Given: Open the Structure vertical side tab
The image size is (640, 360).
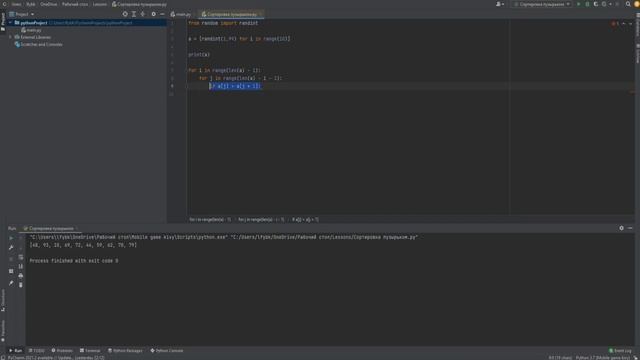Looking at the screenshot, I should coord(3,300).
